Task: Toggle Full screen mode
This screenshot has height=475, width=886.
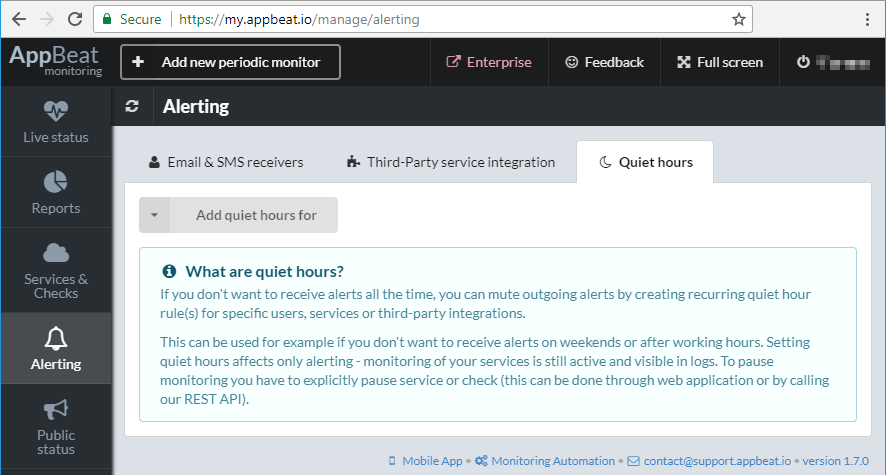Action: (x=720, y=62)
